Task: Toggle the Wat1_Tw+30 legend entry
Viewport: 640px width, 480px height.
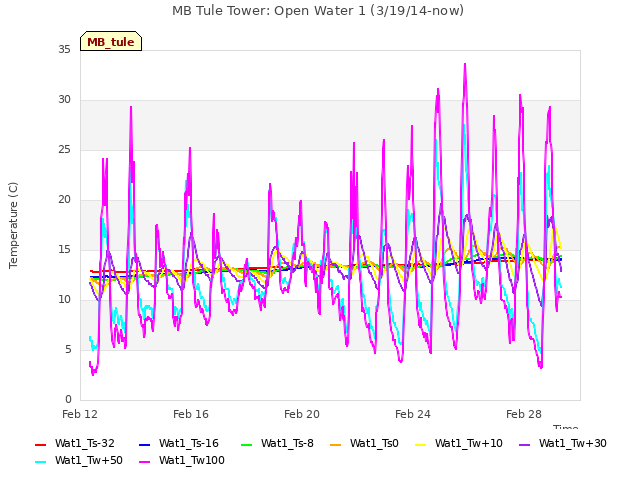Action: tap(562, 443)
